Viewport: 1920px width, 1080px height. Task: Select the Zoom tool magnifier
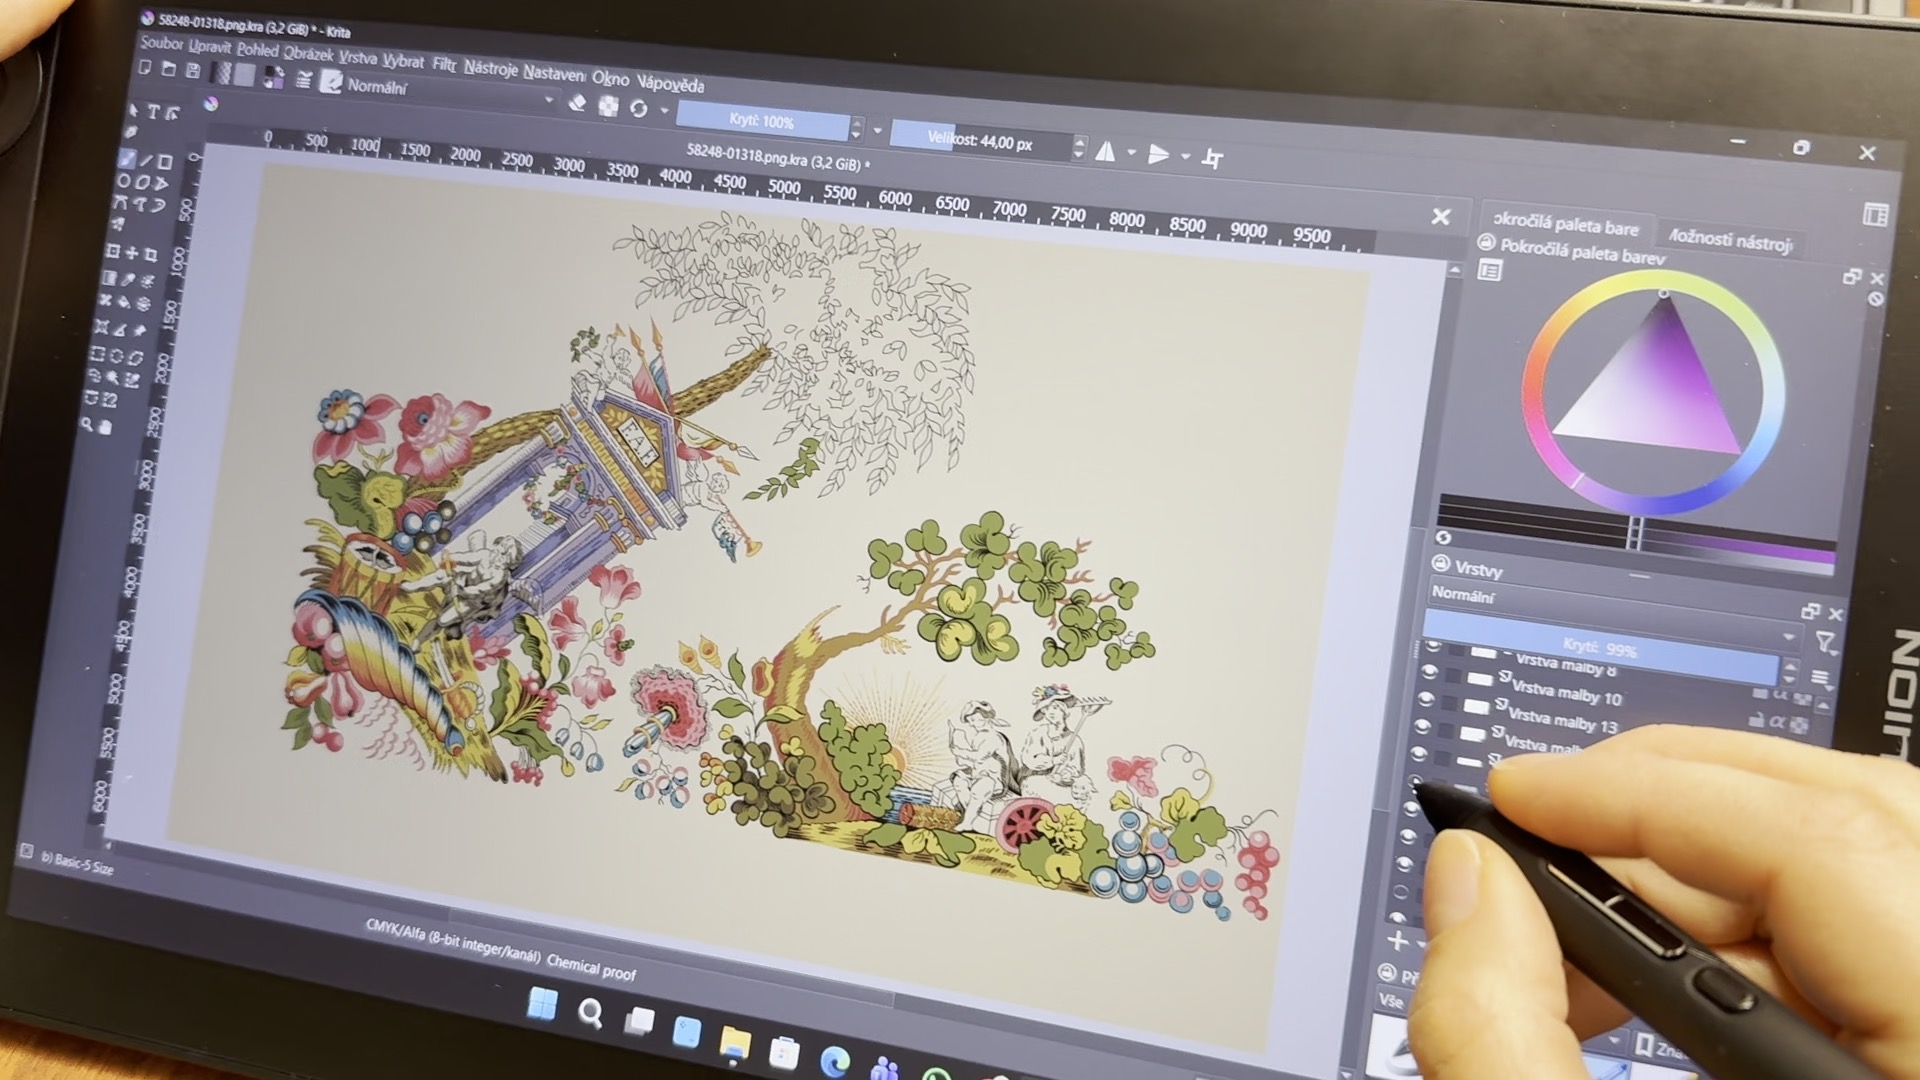(87, 425)
